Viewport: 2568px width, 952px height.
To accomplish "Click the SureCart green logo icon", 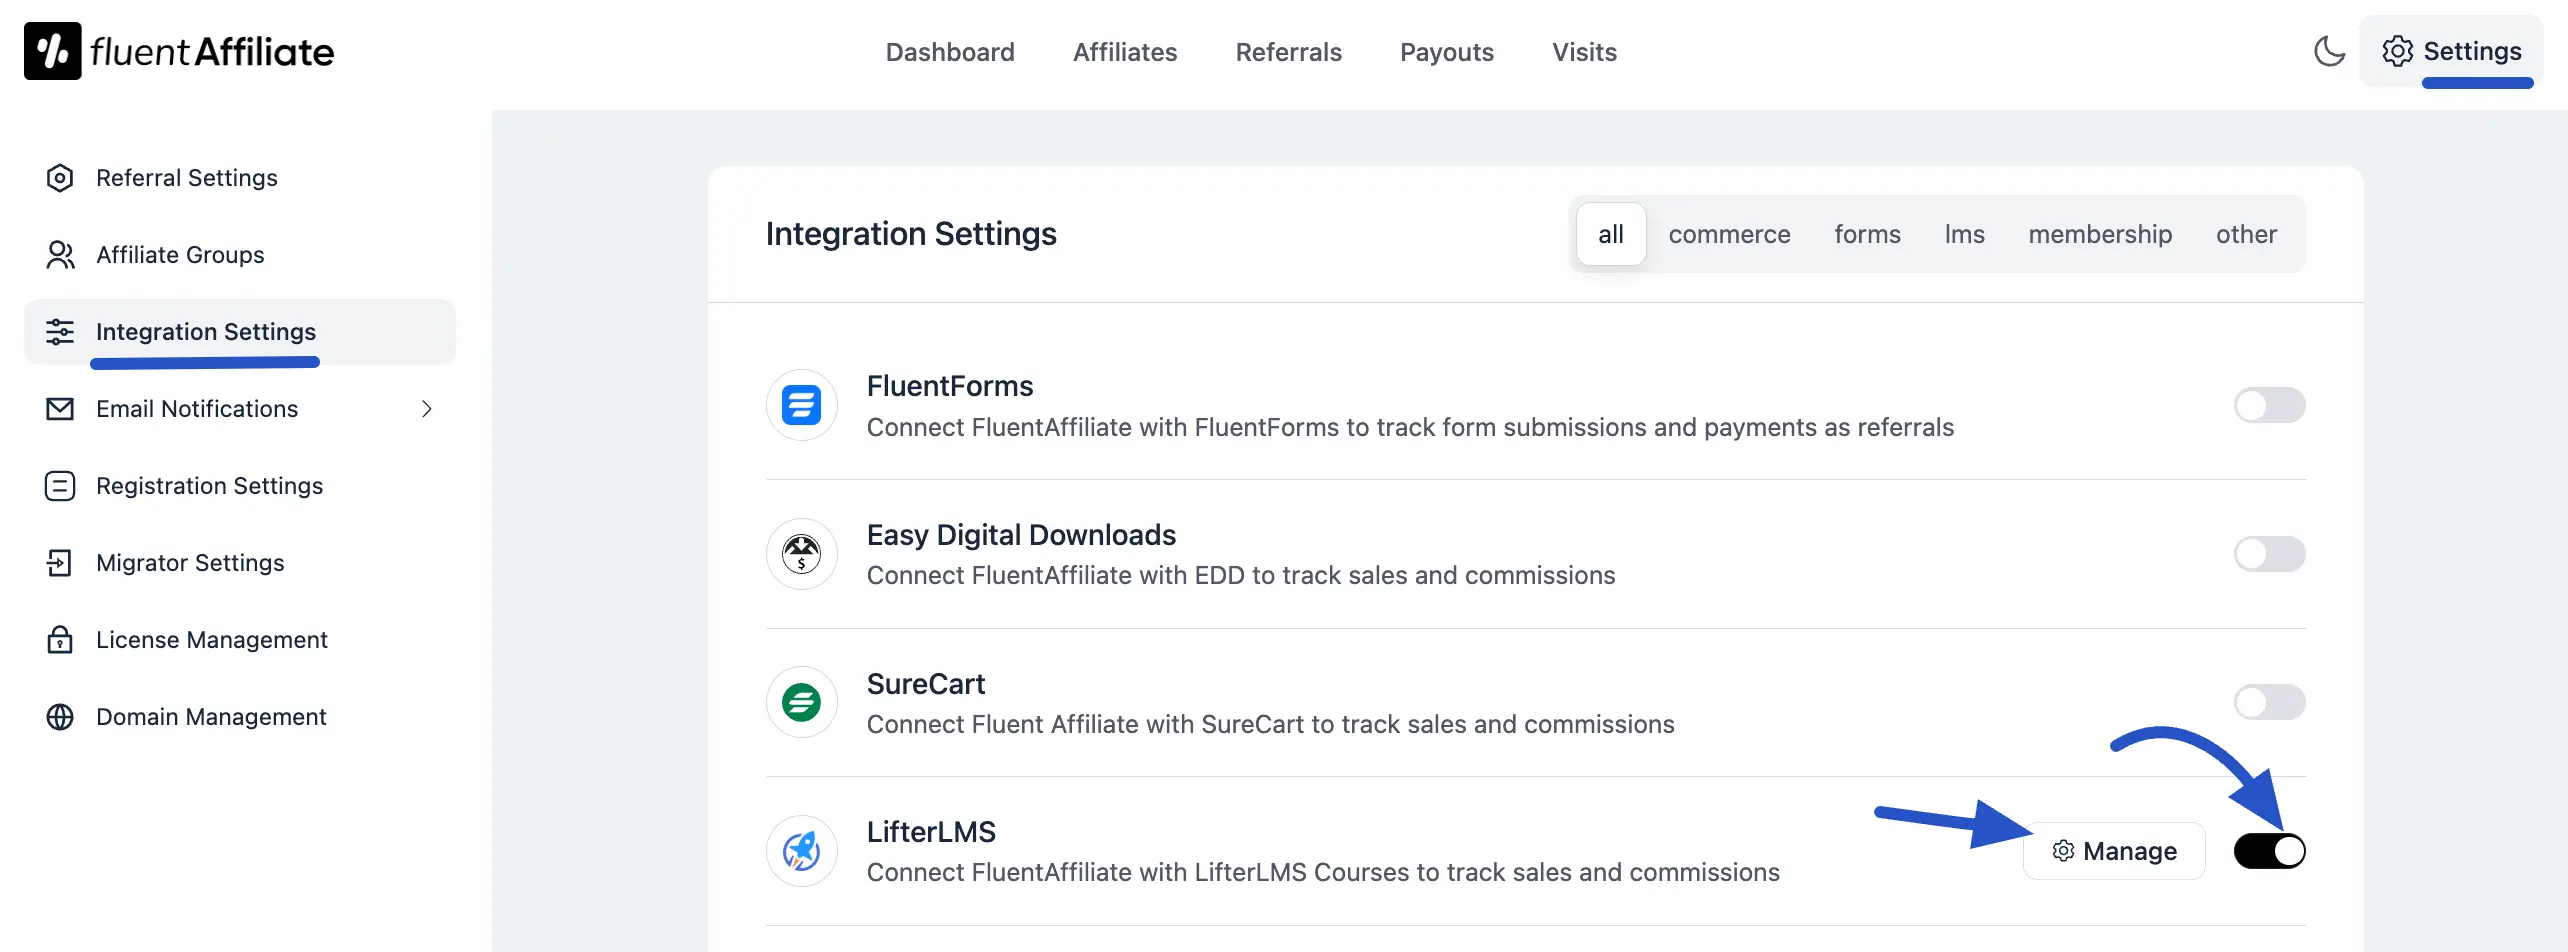I will pos(801,701).
